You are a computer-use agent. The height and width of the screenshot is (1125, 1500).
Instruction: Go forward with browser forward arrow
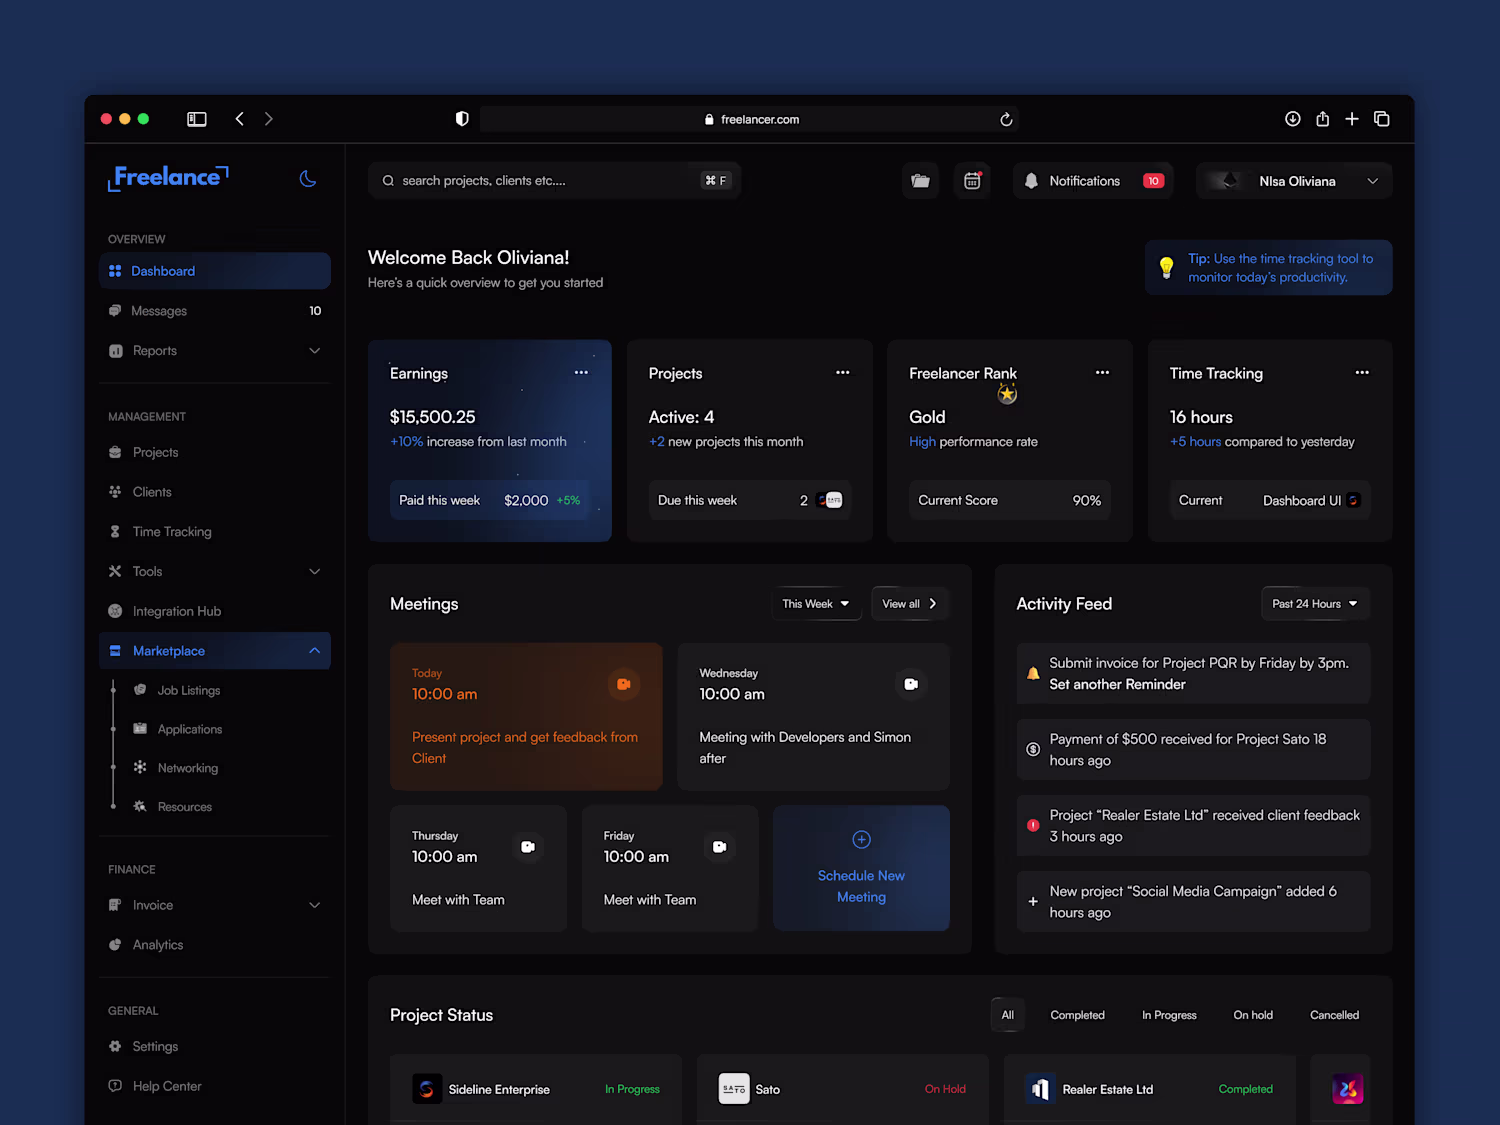(x=268, y=119)
